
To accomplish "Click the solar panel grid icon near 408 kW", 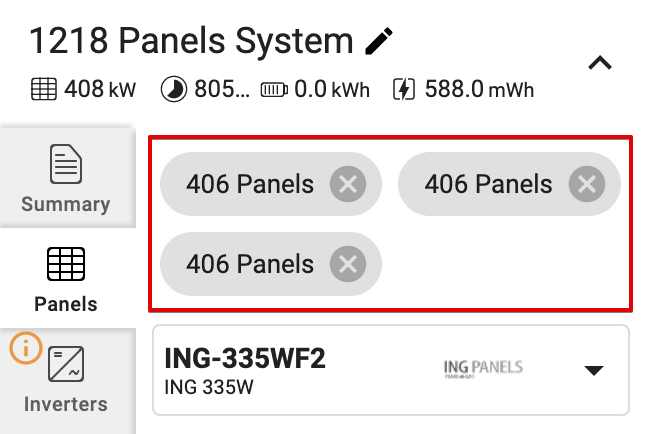I will (44, 89).
